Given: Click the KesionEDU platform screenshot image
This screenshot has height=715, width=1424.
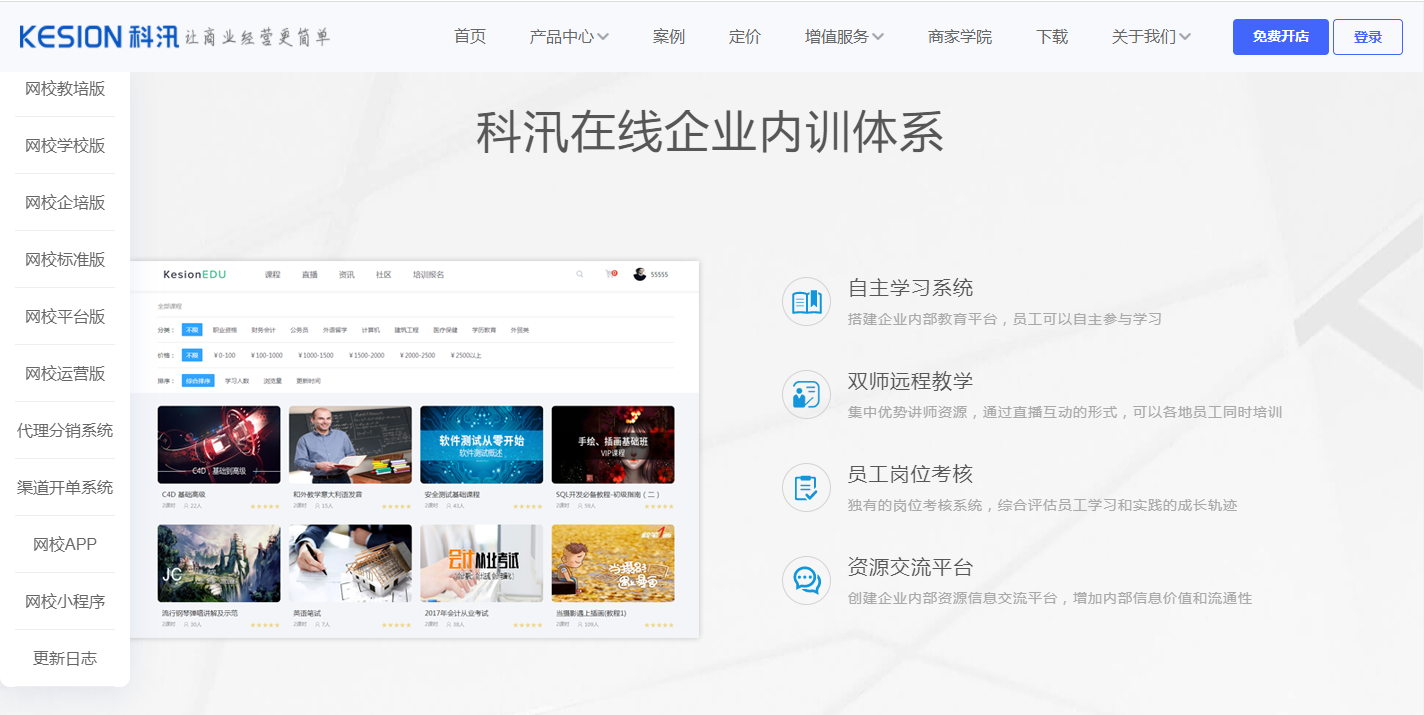Looking at the screenshot, I should [x=415, y=449].
